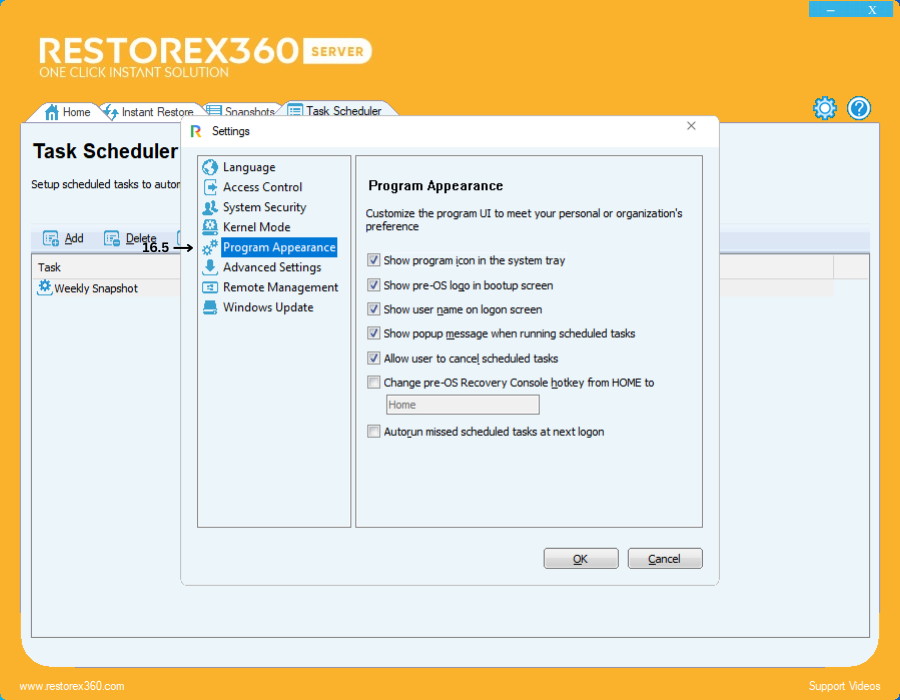Click Cancel in Settings dialog
The width and height of the screenshot is (900, 700).
[x=665, y=558]
